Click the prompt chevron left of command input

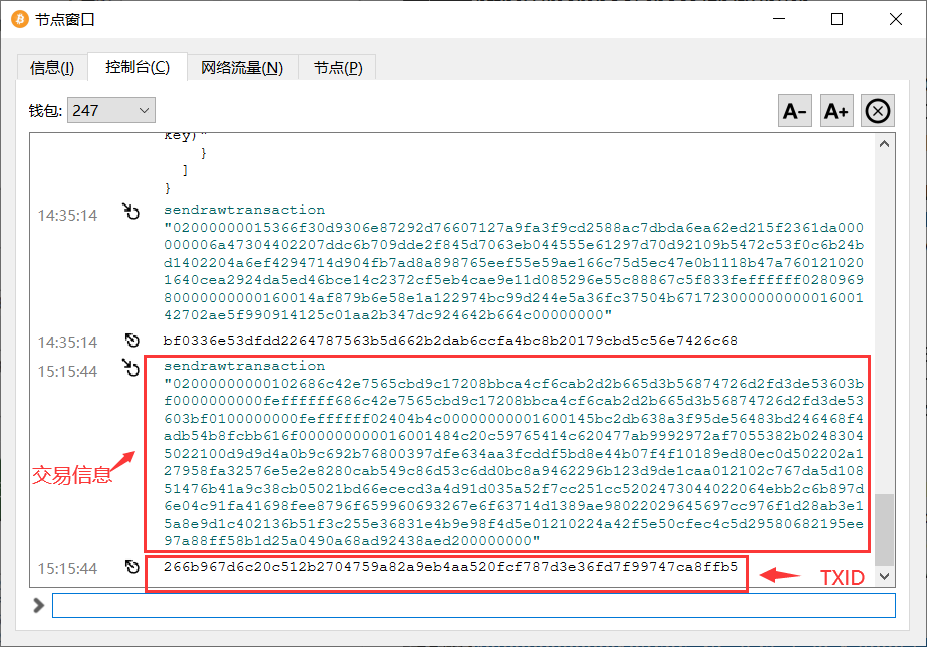click(x=39, y=605)
